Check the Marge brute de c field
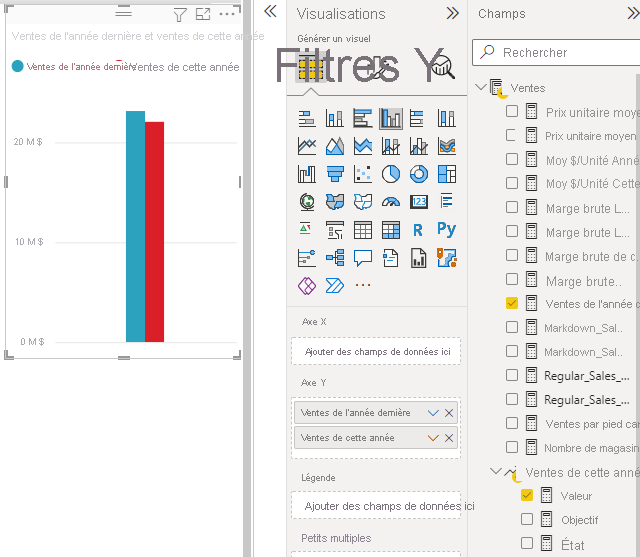The image size is (640, 557). tap(511, 255)
